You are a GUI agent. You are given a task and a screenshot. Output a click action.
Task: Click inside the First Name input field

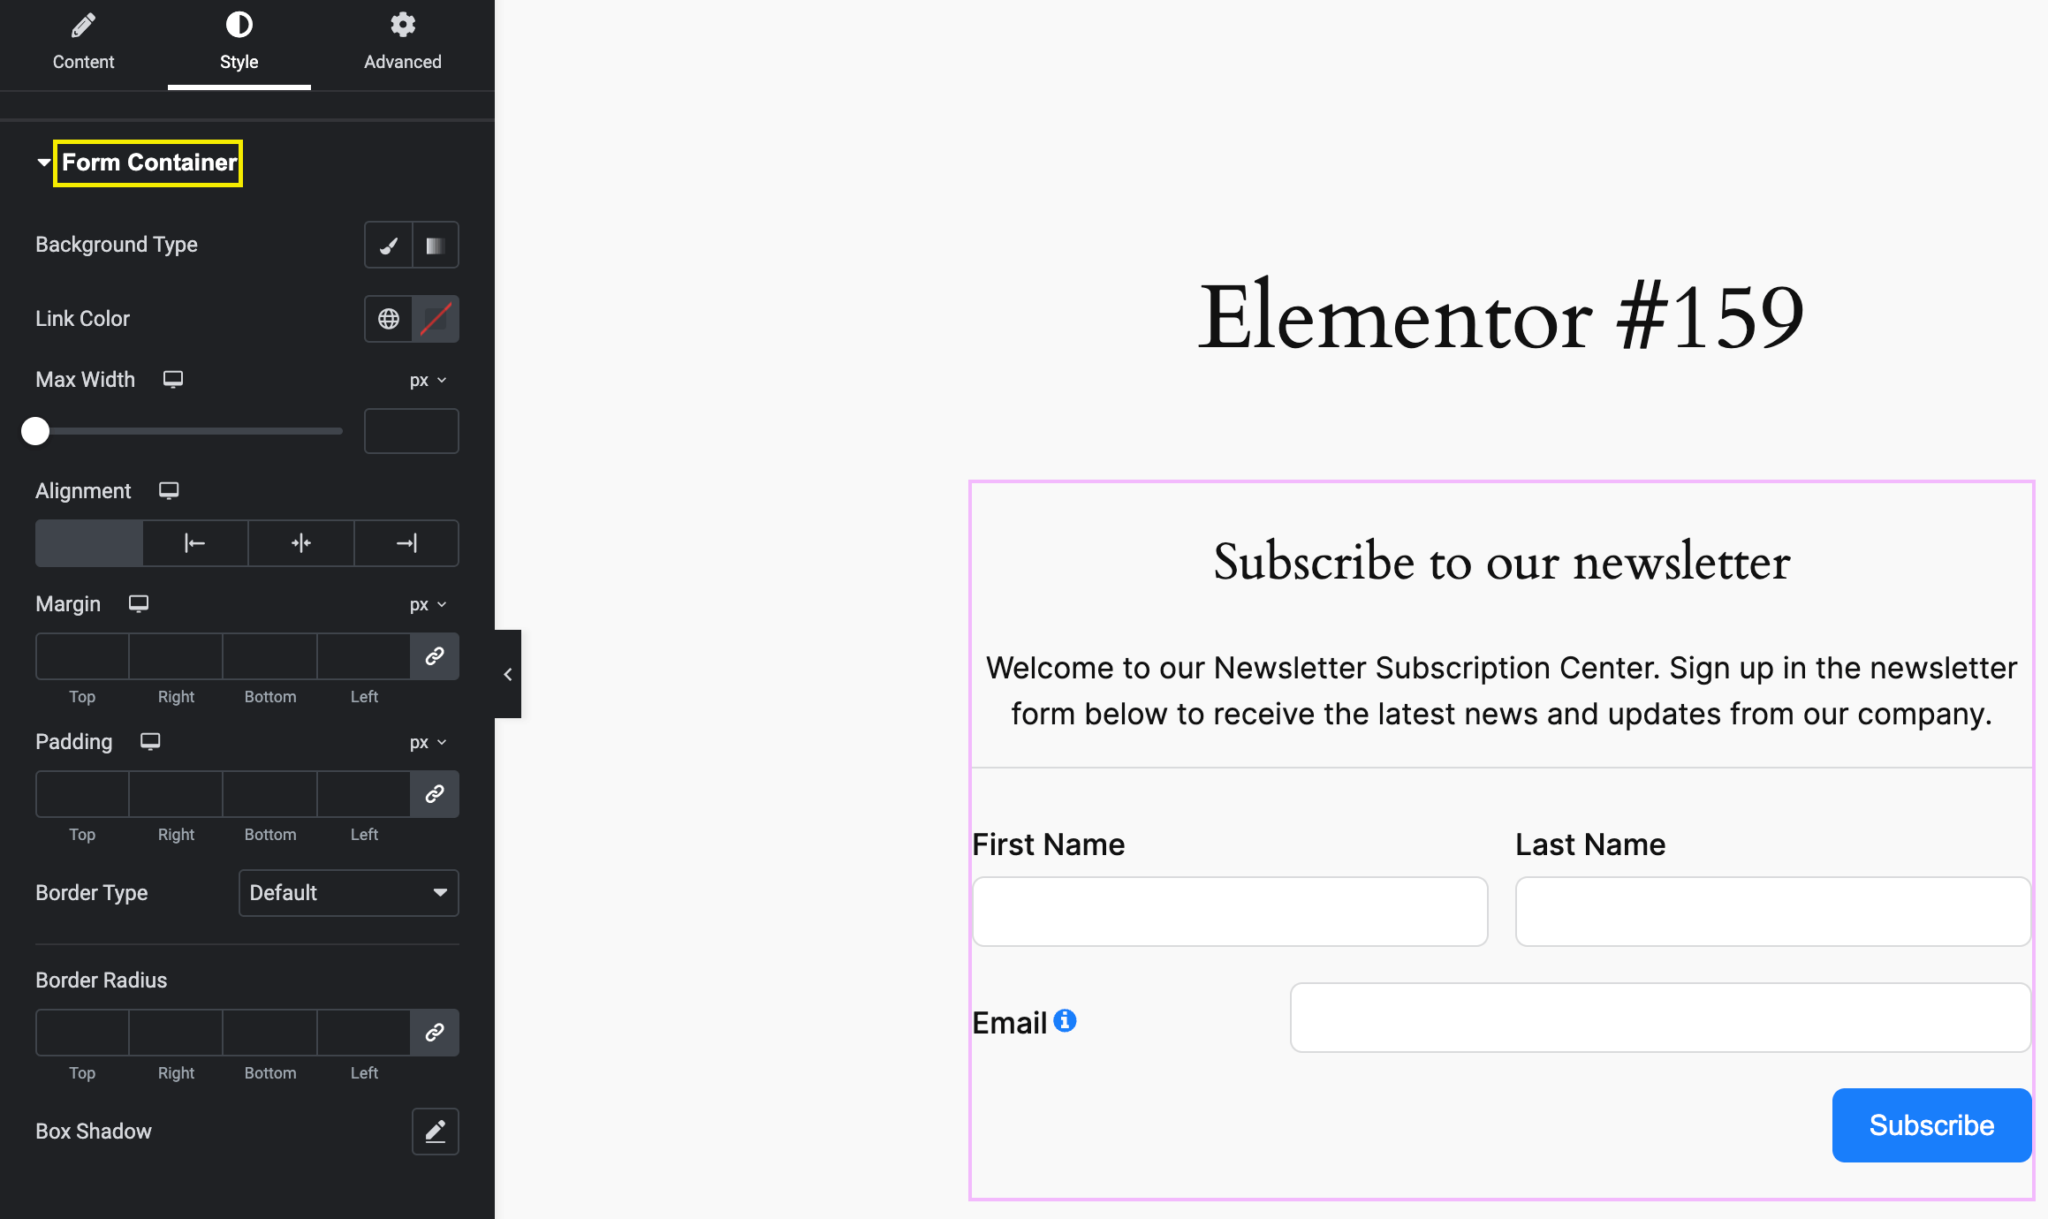click(1228, 911)
